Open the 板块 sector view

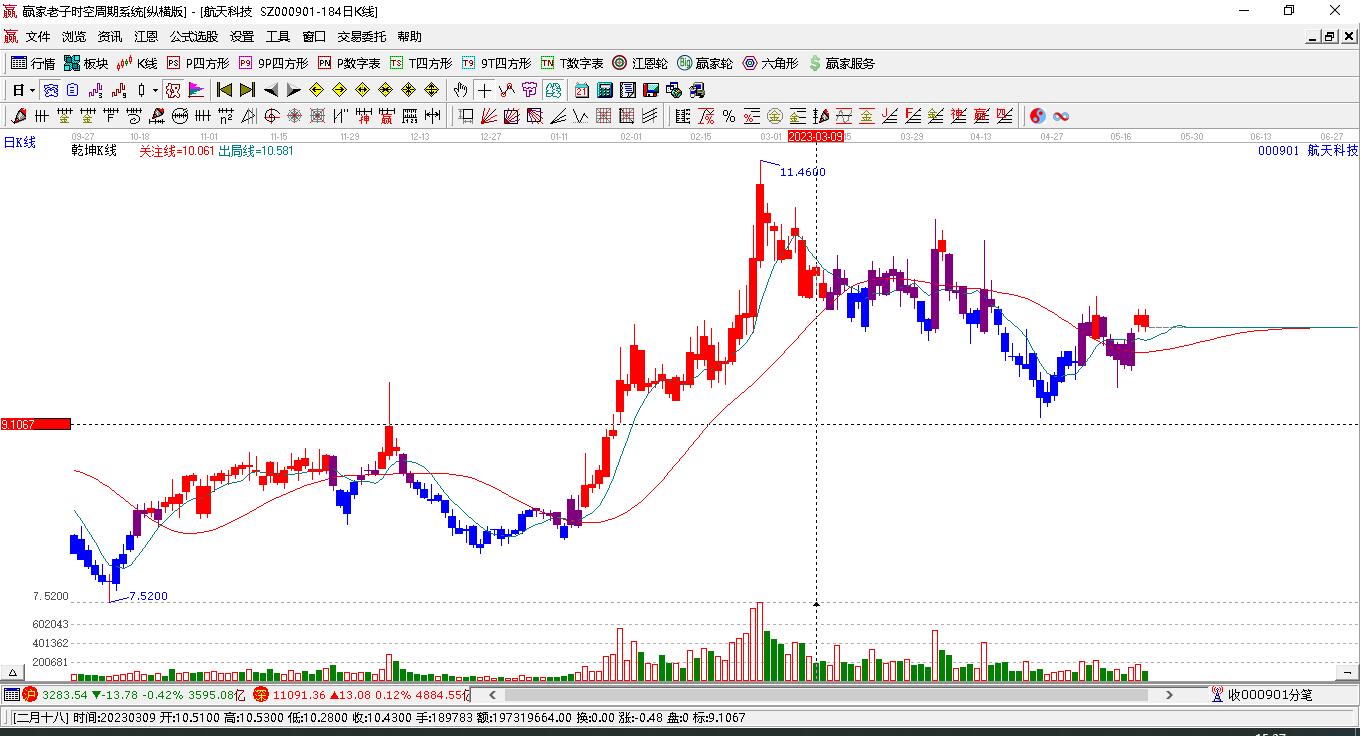click(86, 63)
